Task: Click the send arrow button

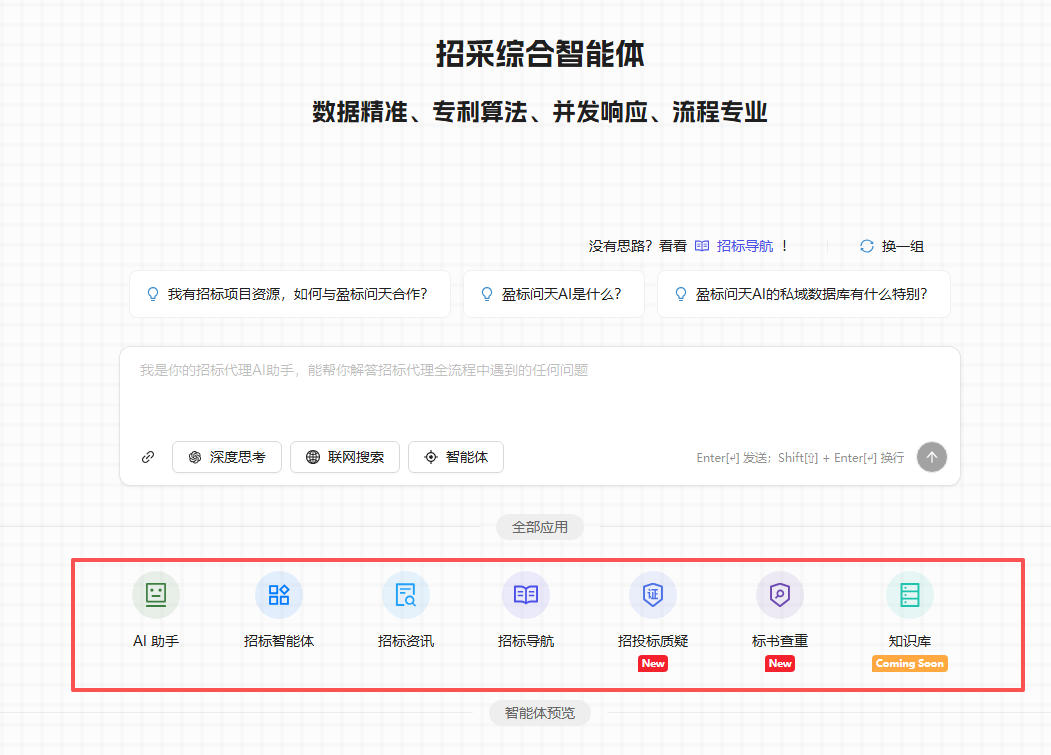Action: coord(932,457)
